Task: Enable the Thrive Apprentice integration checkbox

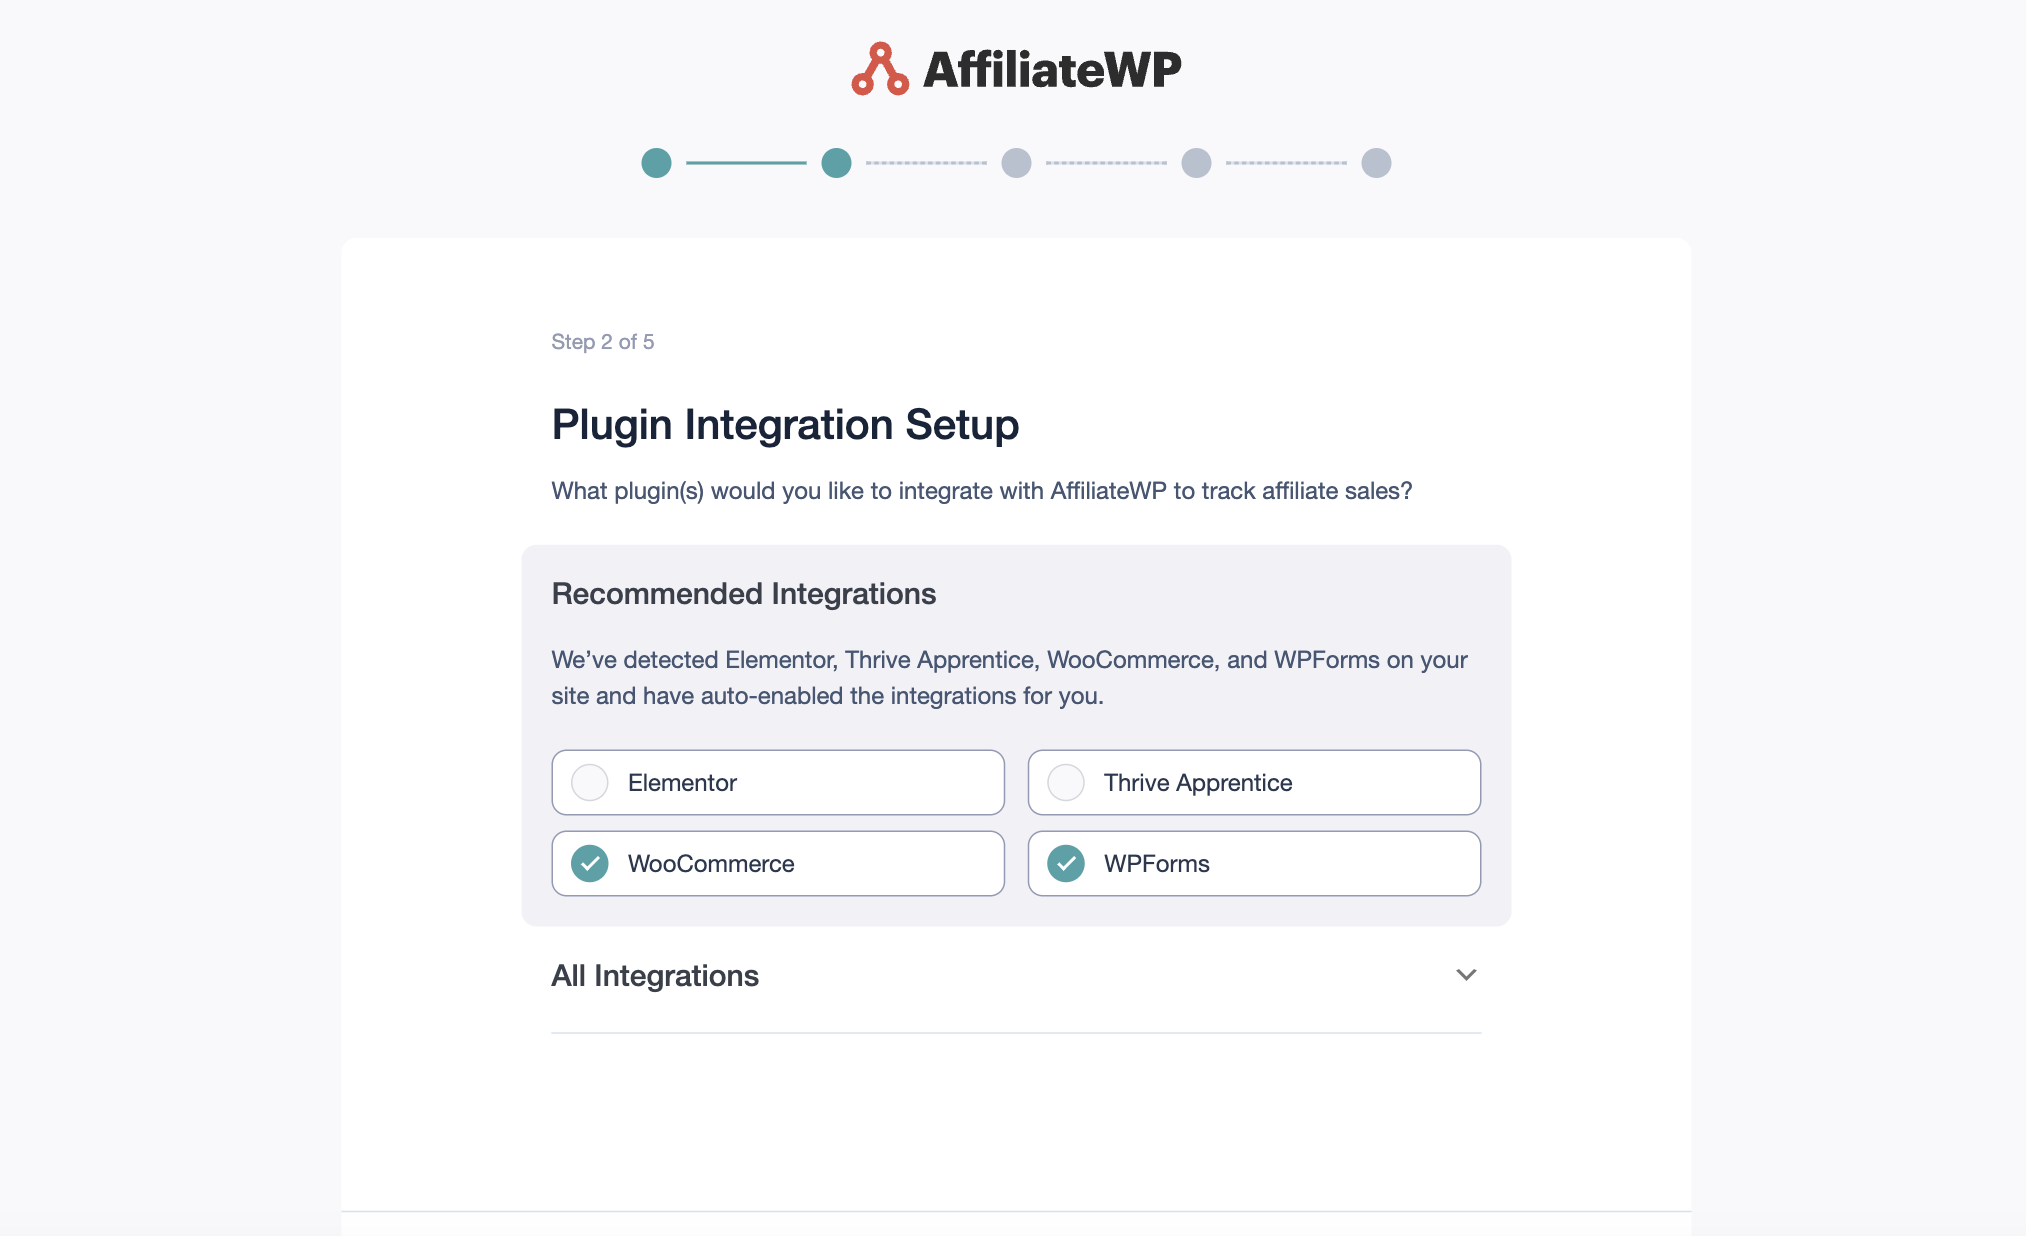Action: [1066, 782]
